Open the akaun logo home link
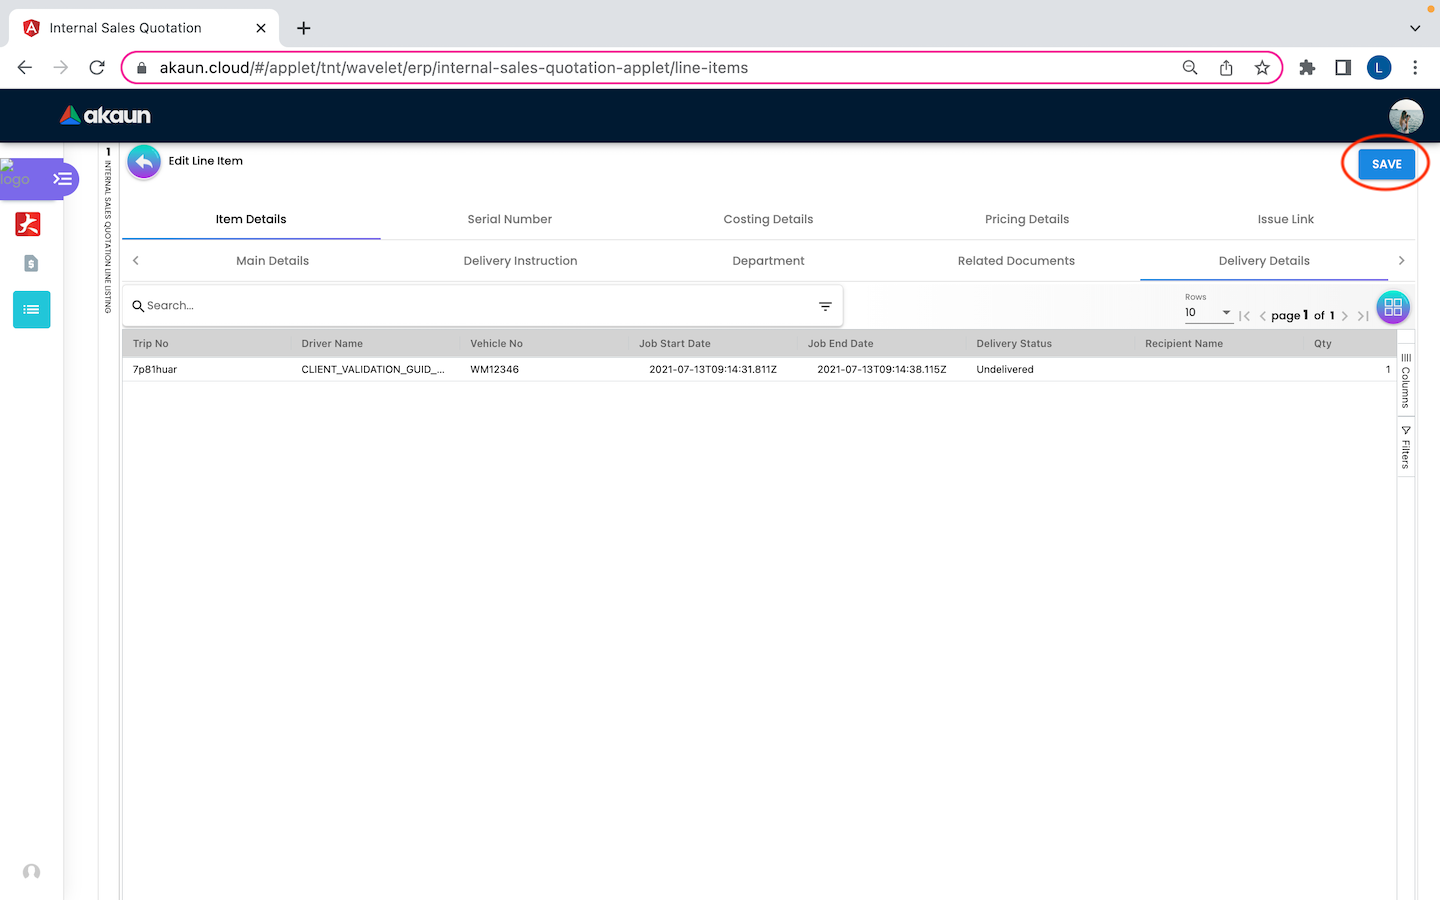The image size is (1440, 900). click(105, 115)
